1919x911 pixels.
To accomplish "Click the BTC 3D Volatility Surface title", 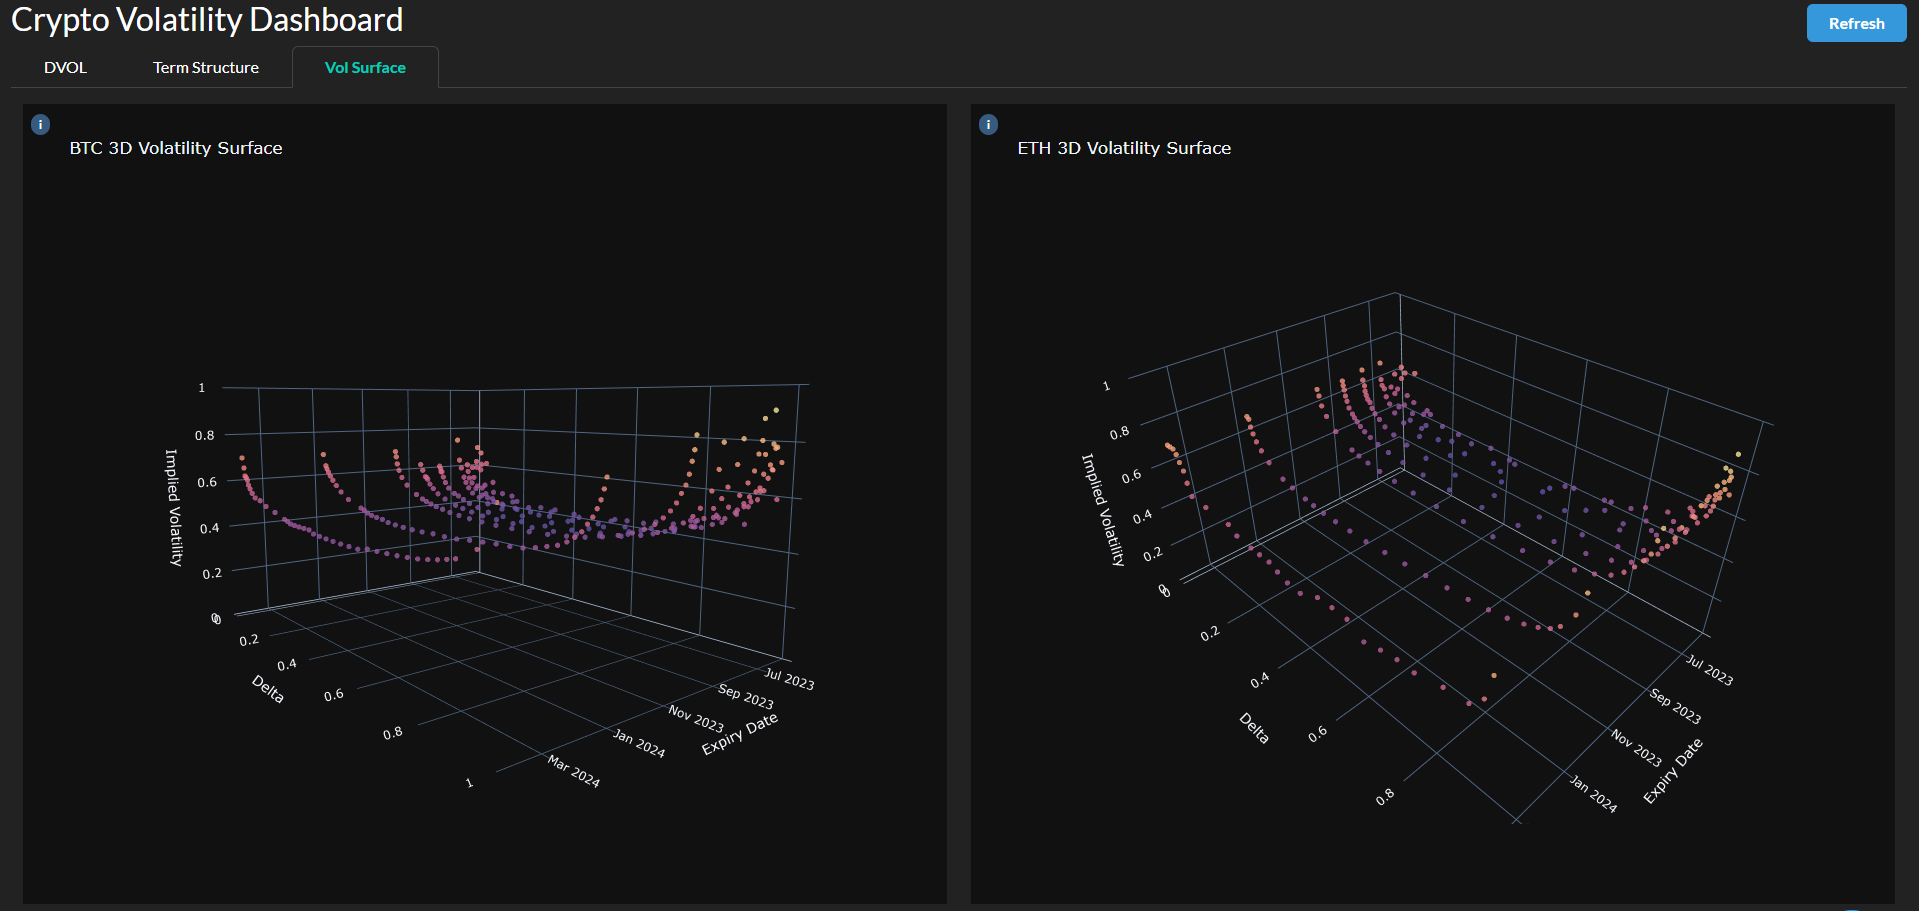I will pyautogui.click(x=176, y=148).
